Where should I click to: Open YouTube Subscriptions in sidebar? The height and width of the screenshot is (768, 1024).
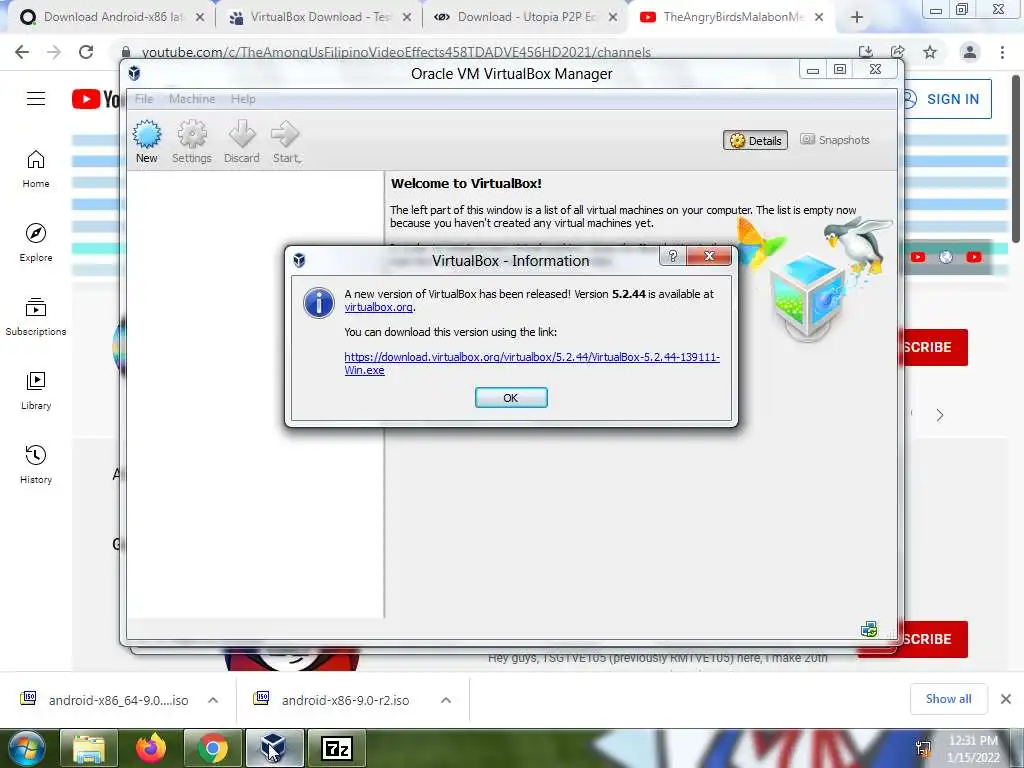[x=36, y=317]
